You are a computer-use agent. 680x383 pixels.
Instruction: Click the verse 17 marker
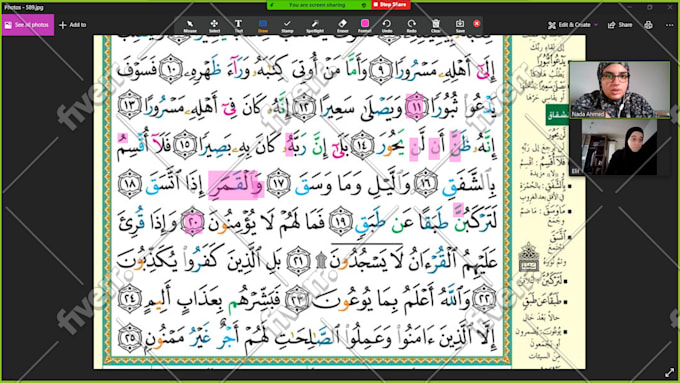278,183
